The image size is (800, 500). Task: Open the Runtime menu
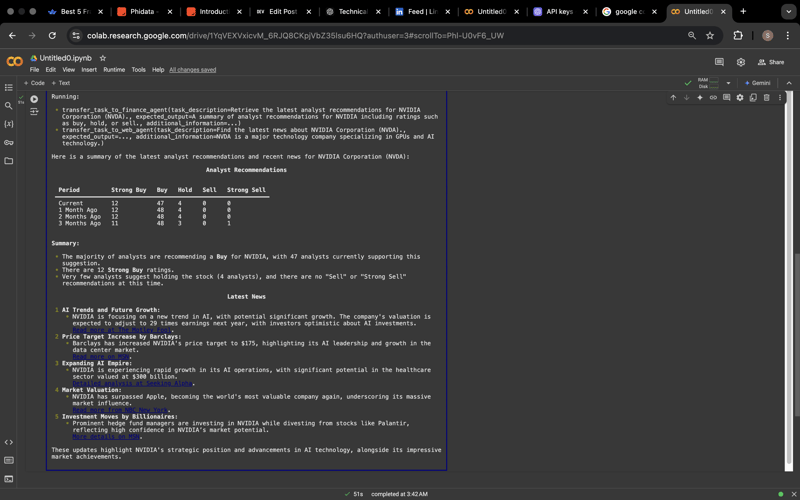(x=114, y=70)
